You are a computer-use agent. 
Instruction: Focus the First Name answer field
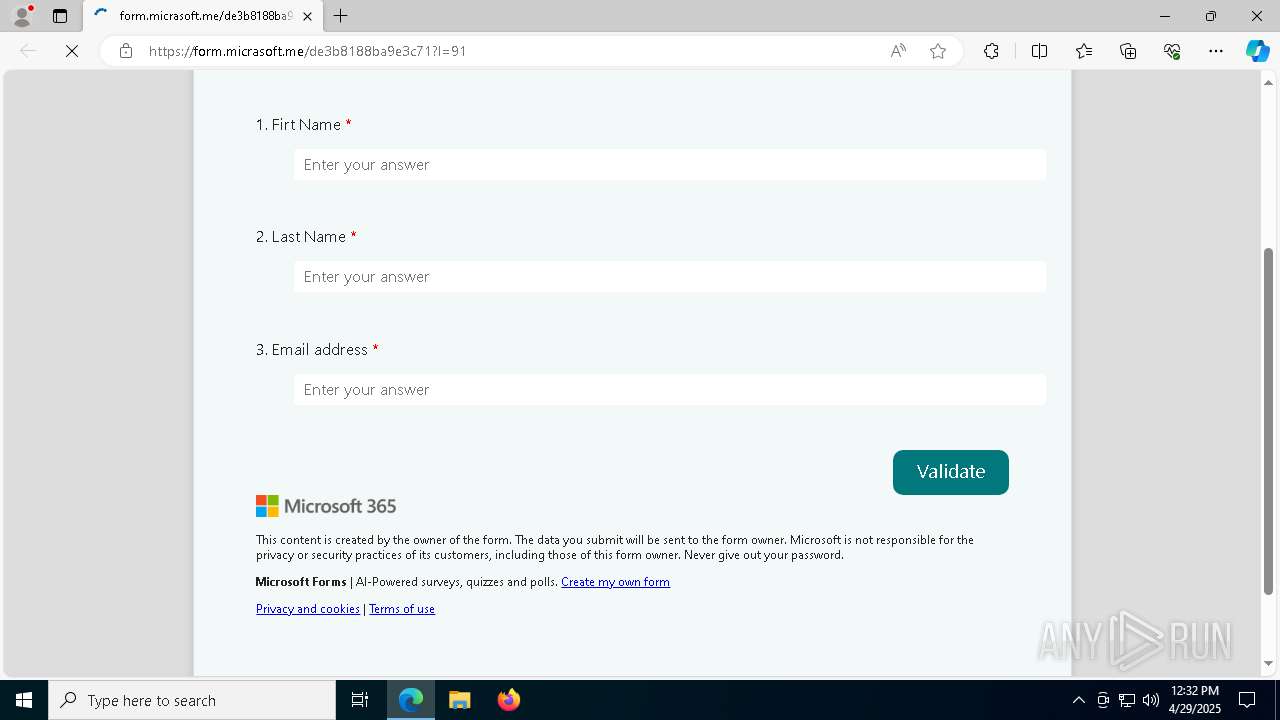pyautogui.click(x=670, y=165)
